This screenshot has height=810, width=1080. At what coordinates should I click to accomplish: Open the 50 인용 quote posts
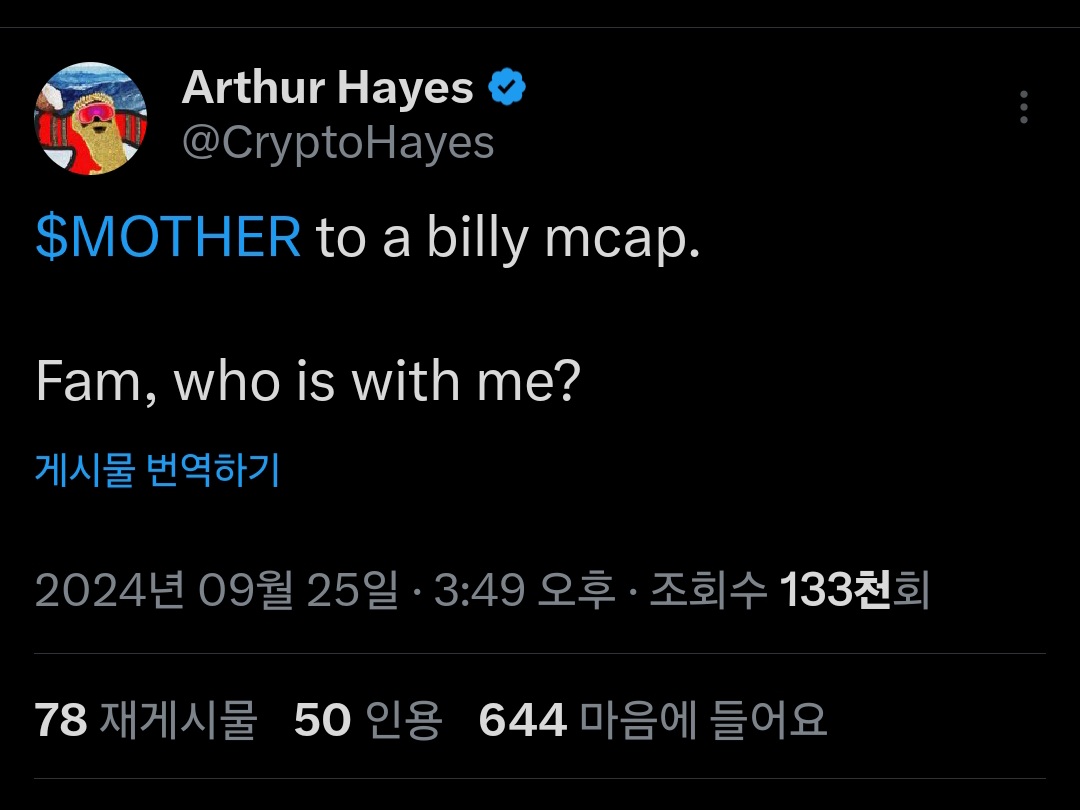point(320,719)
